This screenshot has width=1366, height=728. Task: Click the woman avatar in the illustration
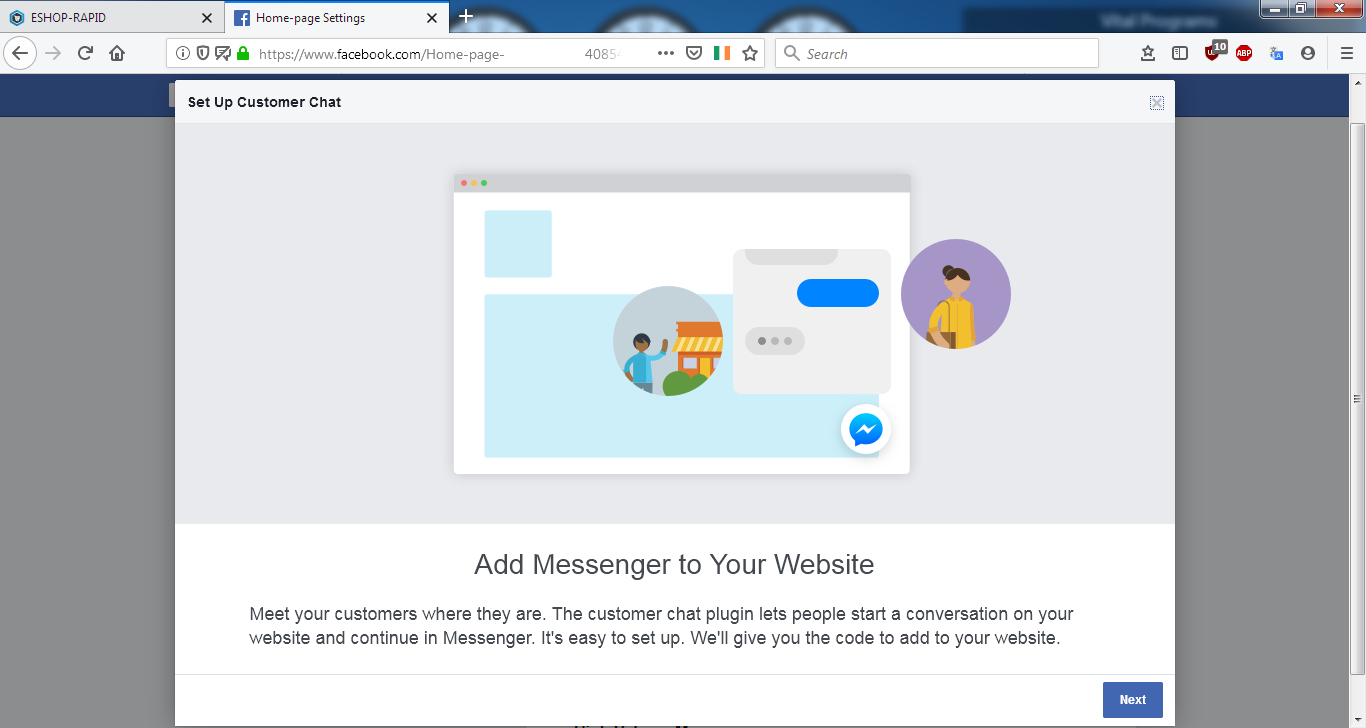point(956,294)
